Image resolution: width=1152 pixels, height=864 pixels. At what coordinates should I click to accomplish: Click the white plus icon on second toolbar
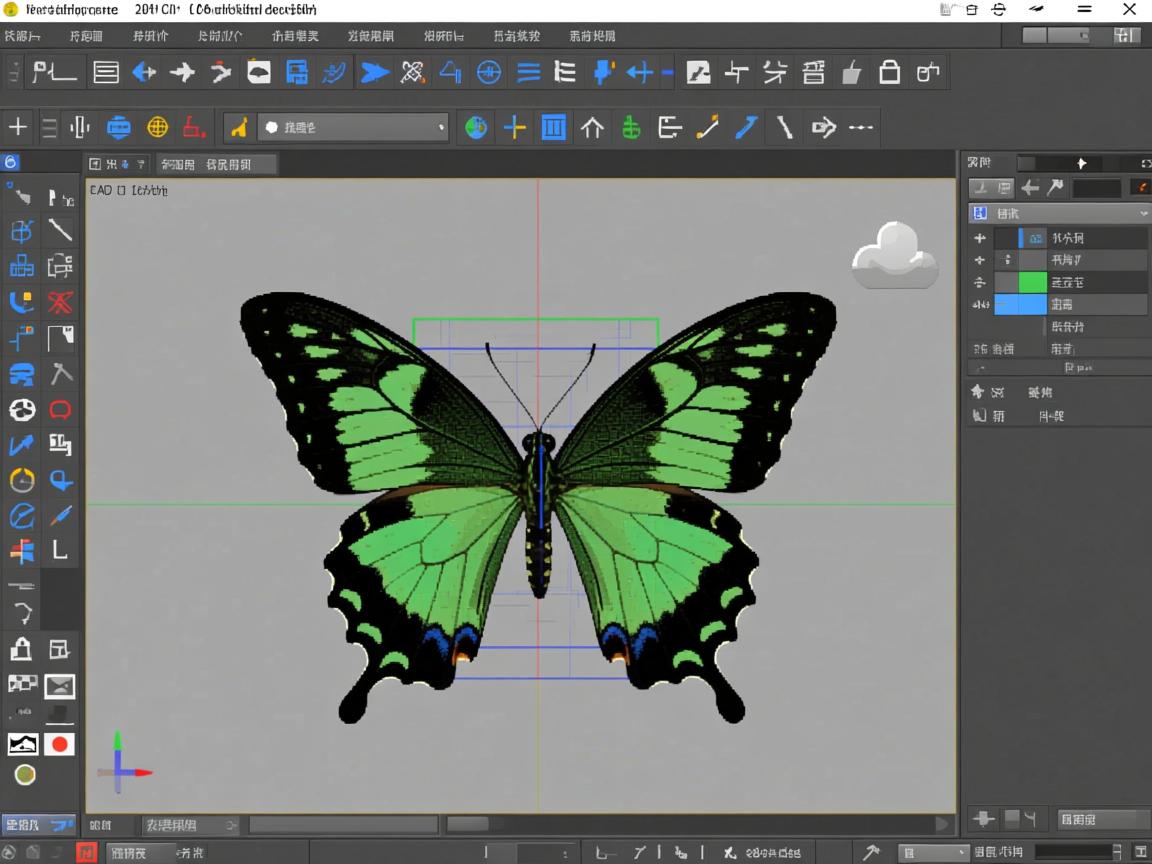point(18,127)
